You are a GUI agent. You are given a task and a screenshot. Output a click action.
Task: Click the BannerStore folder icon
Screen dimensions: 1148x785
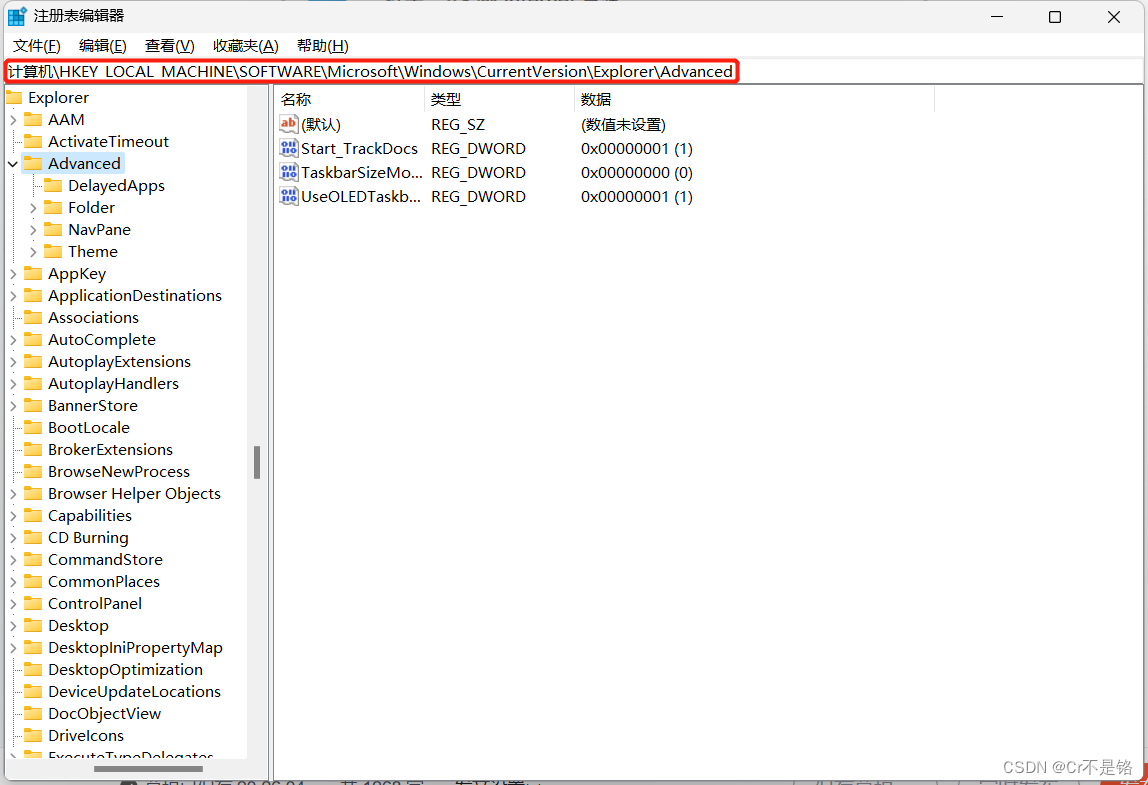click(x=33, y=405)
